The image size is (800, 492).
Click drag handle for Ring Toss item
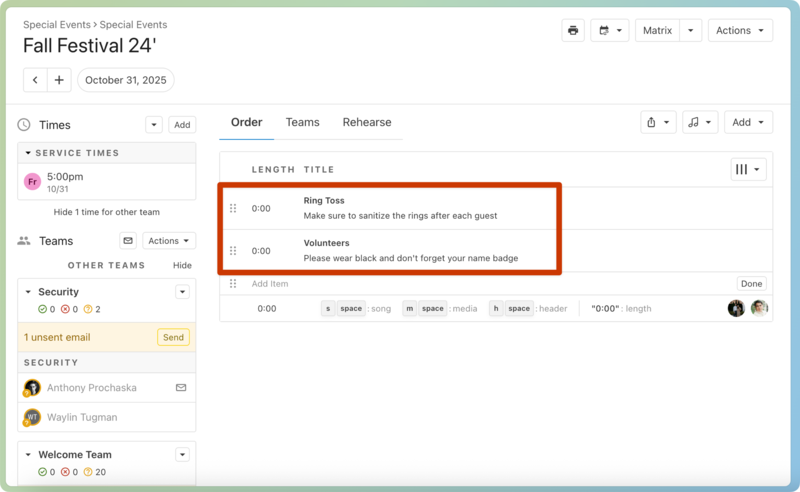click(233, 208)
